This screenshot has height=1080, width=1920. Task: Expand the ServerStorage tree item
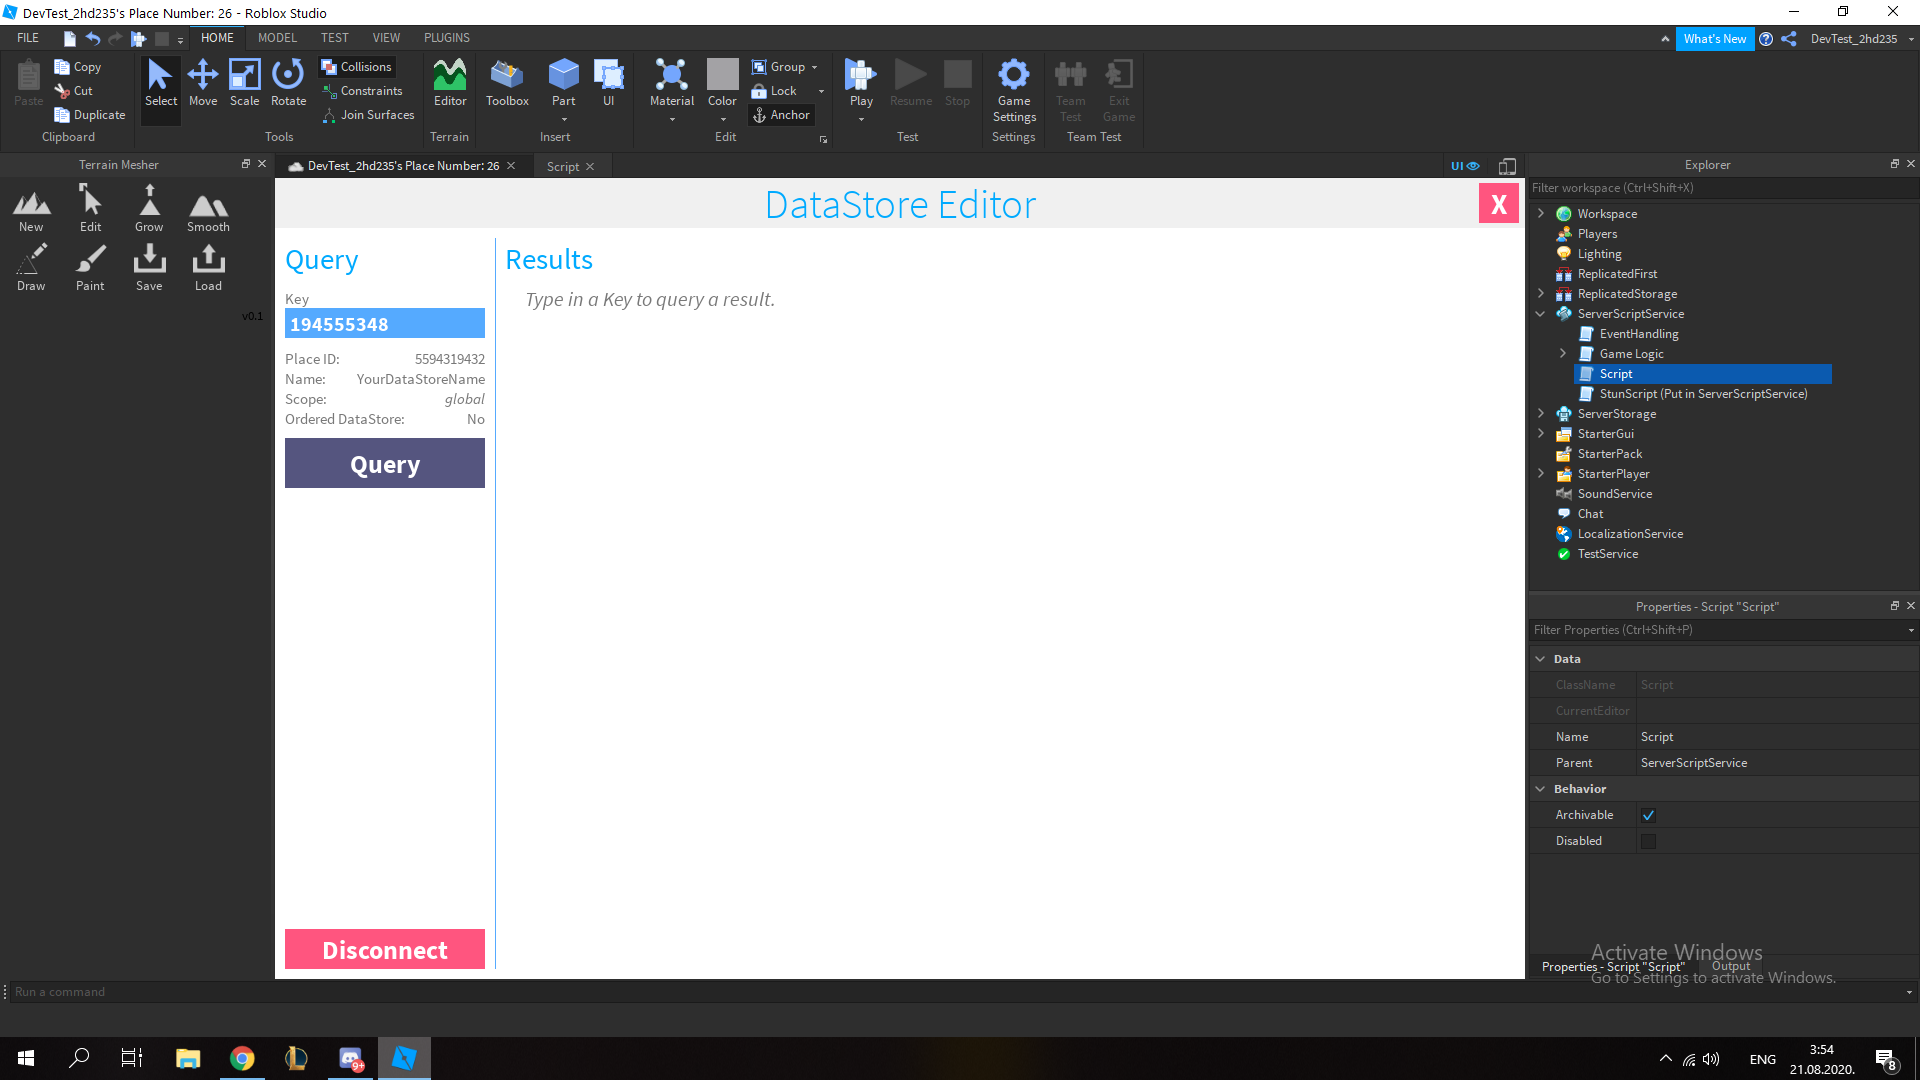pyautogui.click(x=1540, y=413)
